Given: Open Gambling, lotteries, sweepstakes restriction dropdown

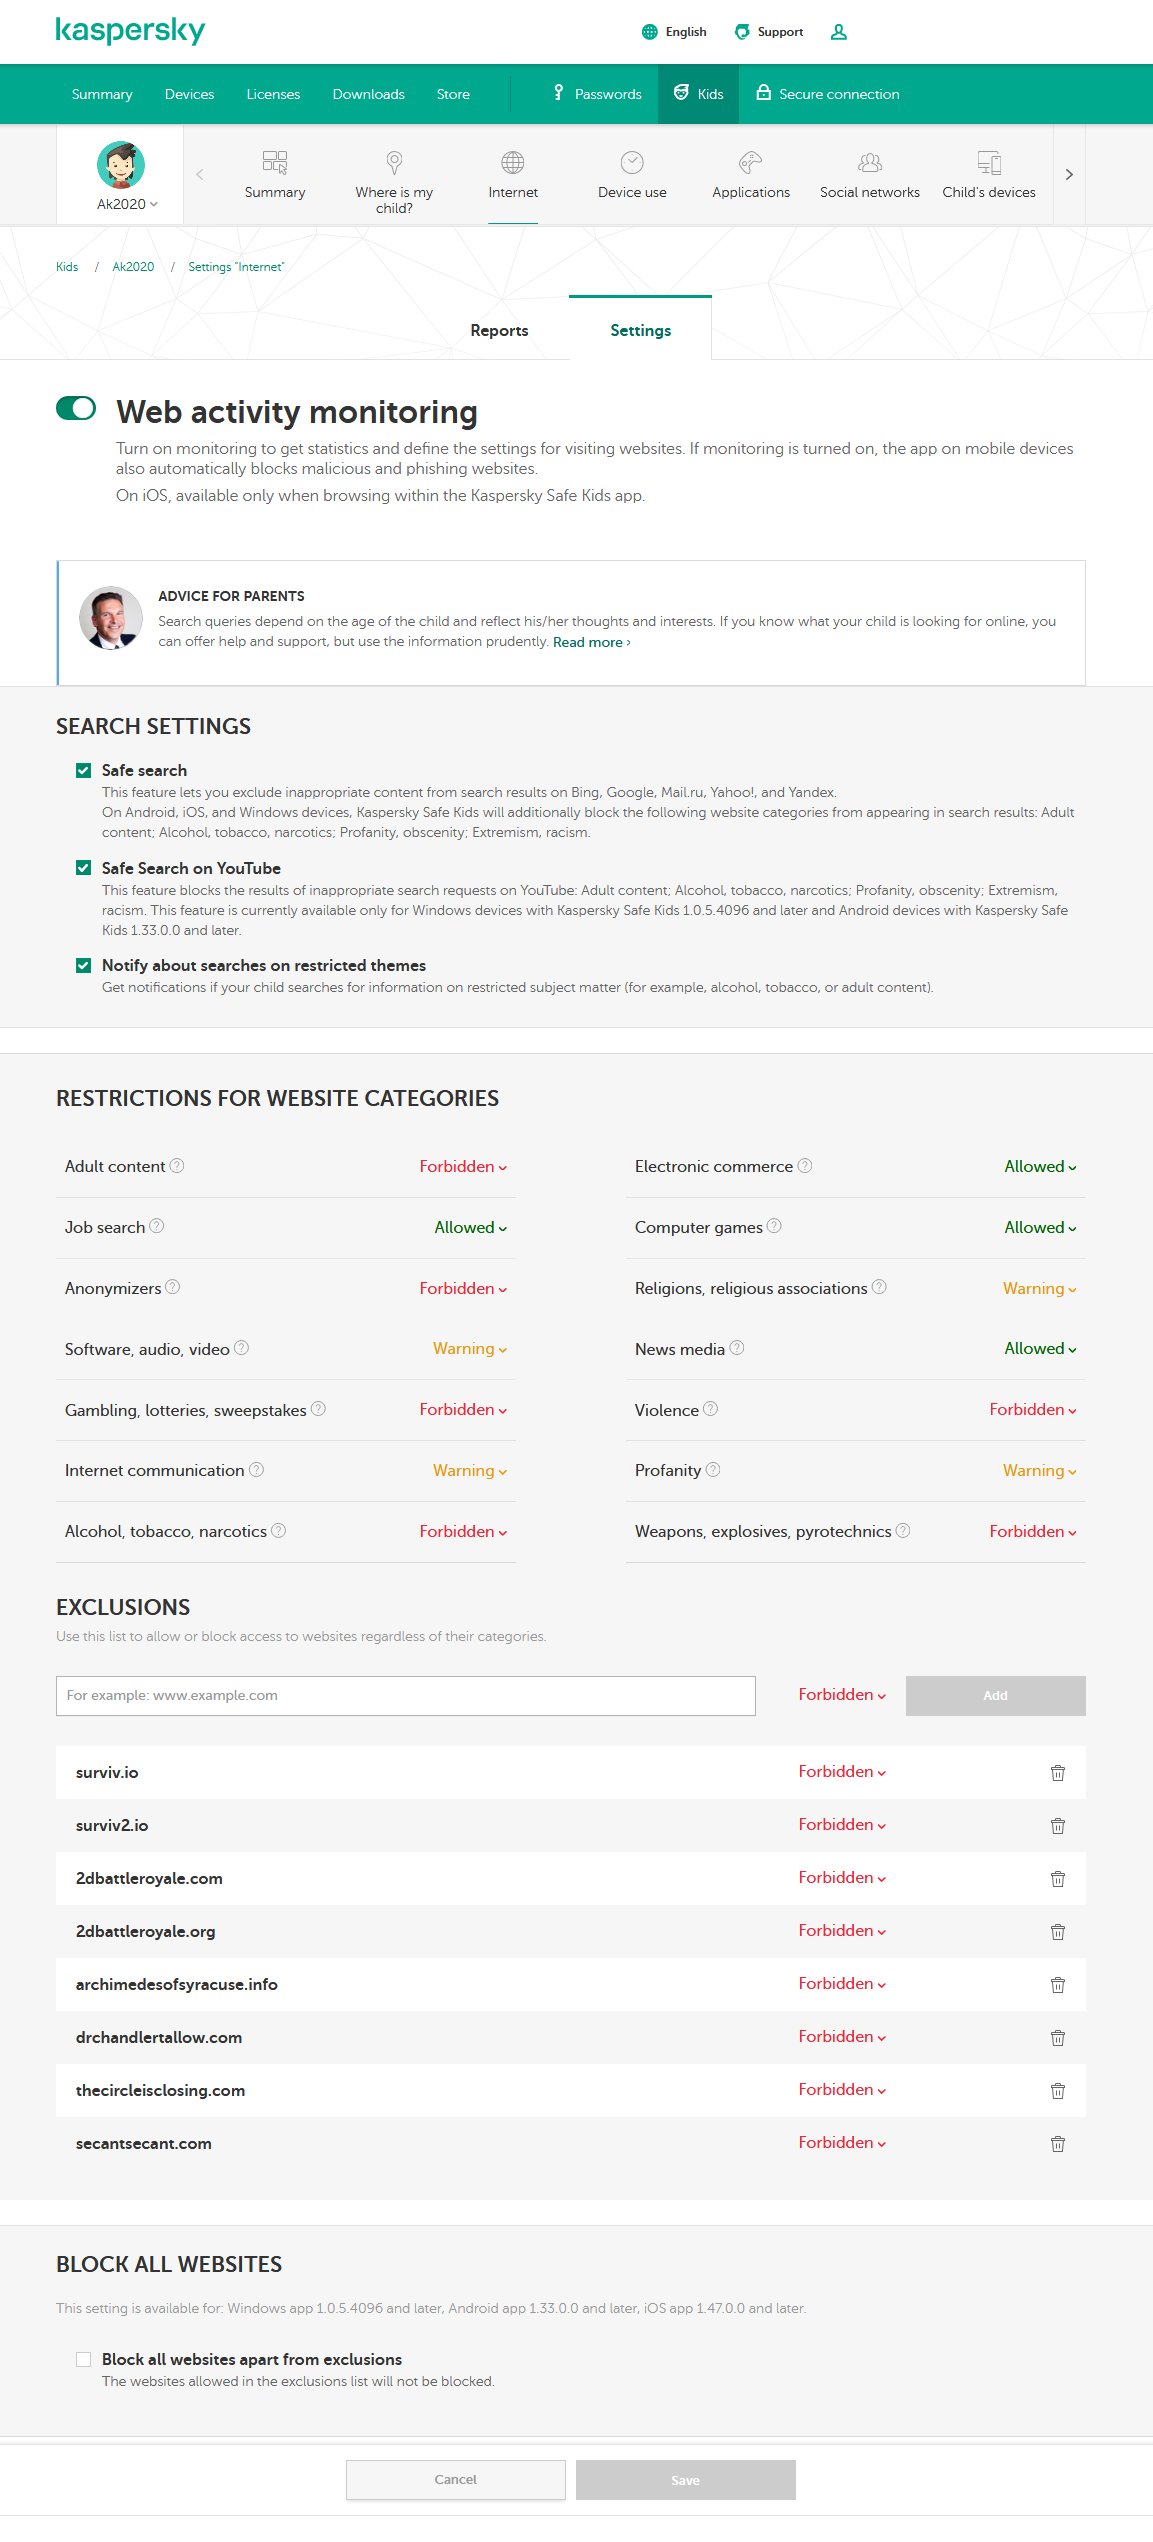Looking at the screenshot, I should click(463, 1410).
